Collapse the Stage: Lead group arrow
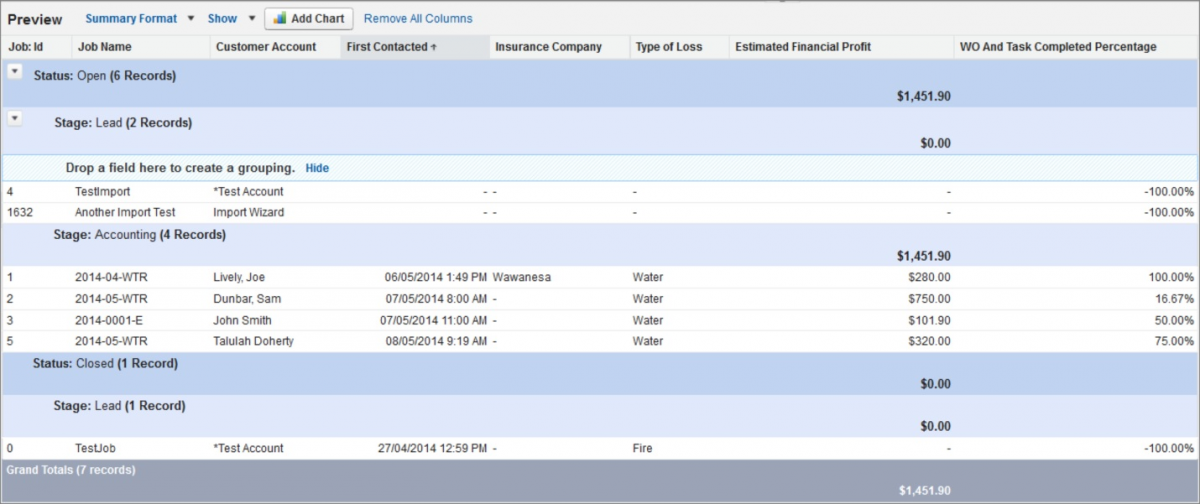Image resolution: width=1200 pixels, height=504 pixels. coord(15,119)
